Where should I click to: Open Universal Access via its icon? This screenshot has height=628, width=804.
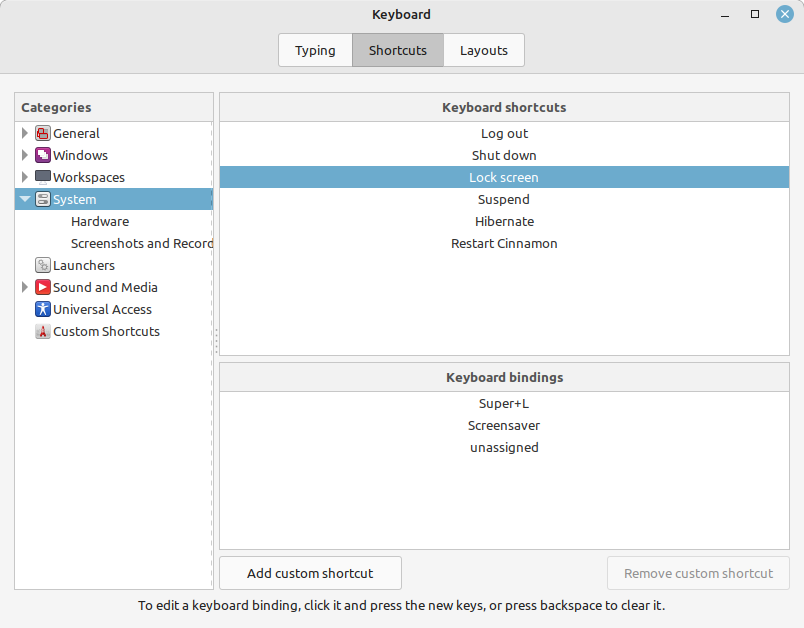43,309
